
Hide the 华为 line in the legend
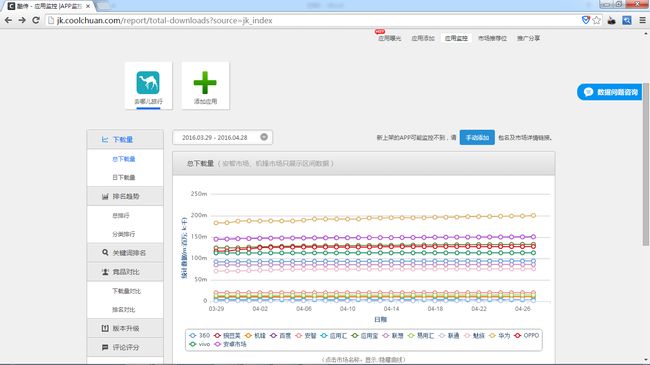coord(500,335)
